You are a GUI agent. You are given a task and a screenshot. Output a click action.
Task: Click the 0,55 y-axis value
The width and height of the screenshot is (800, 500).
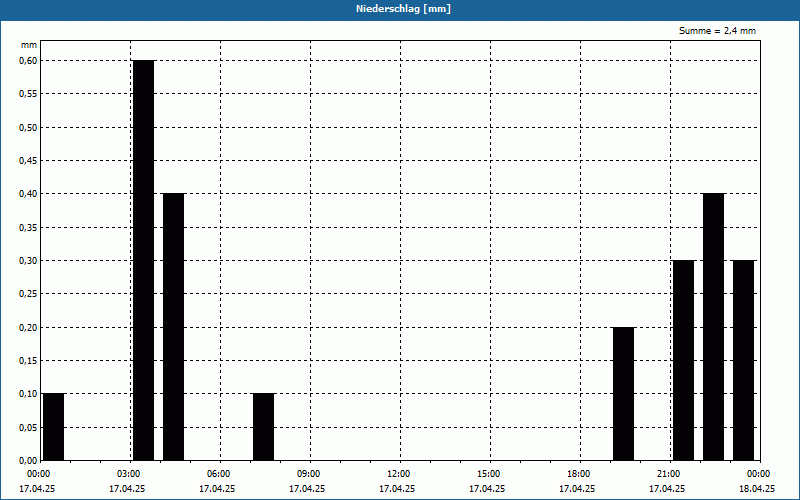coord(28,94)
